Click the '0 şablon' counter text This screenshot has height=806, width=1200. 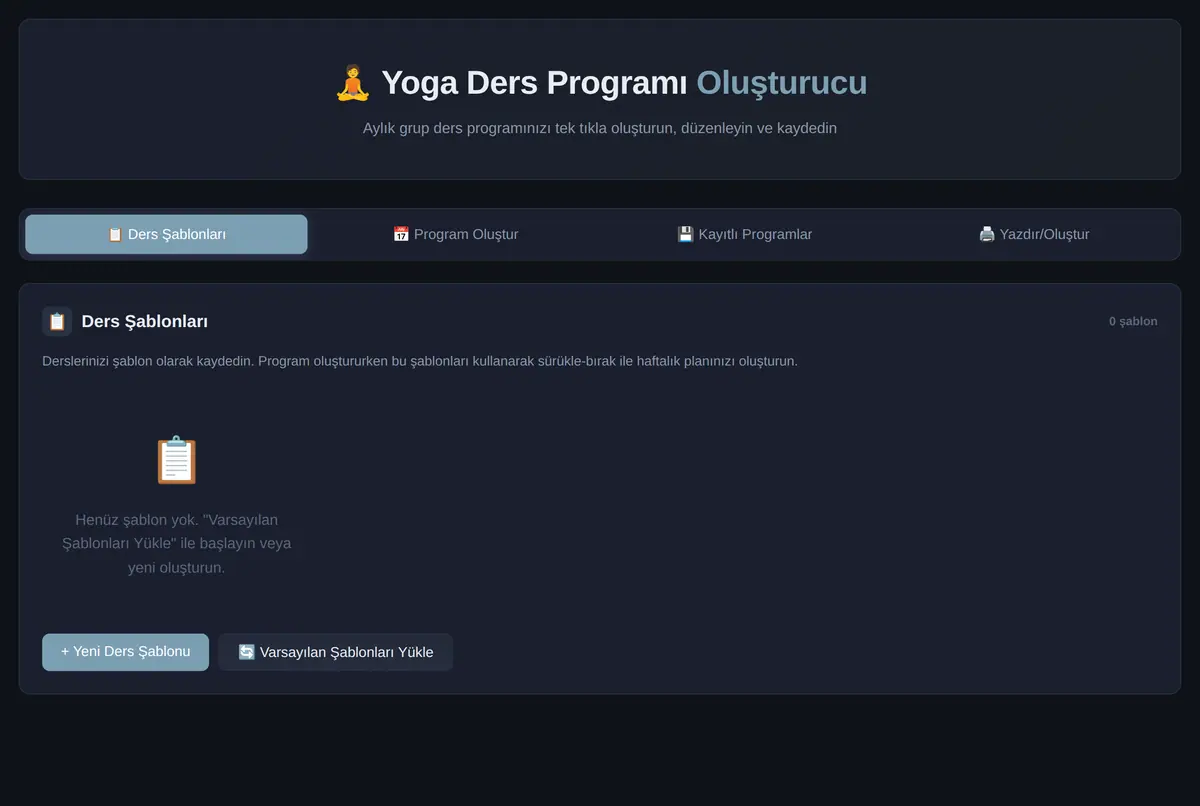[1133, 321]
